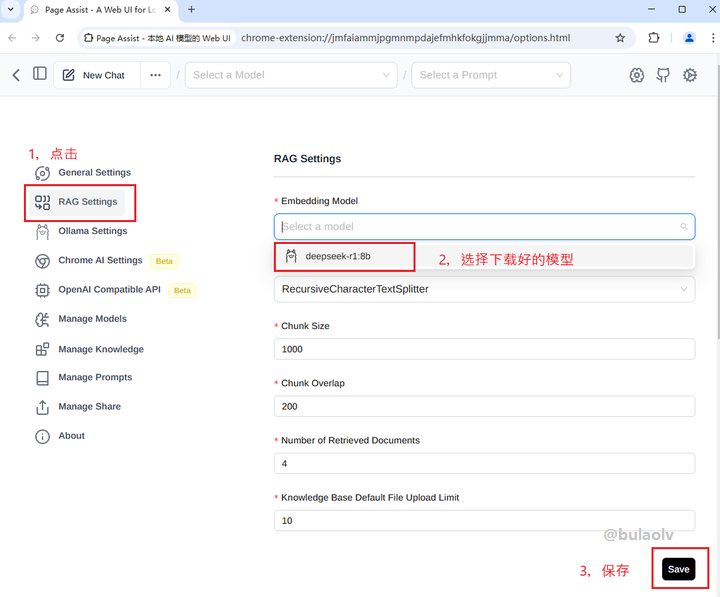Click the RAG Settings heading text
720x597 pixels.
coord(307,159)
